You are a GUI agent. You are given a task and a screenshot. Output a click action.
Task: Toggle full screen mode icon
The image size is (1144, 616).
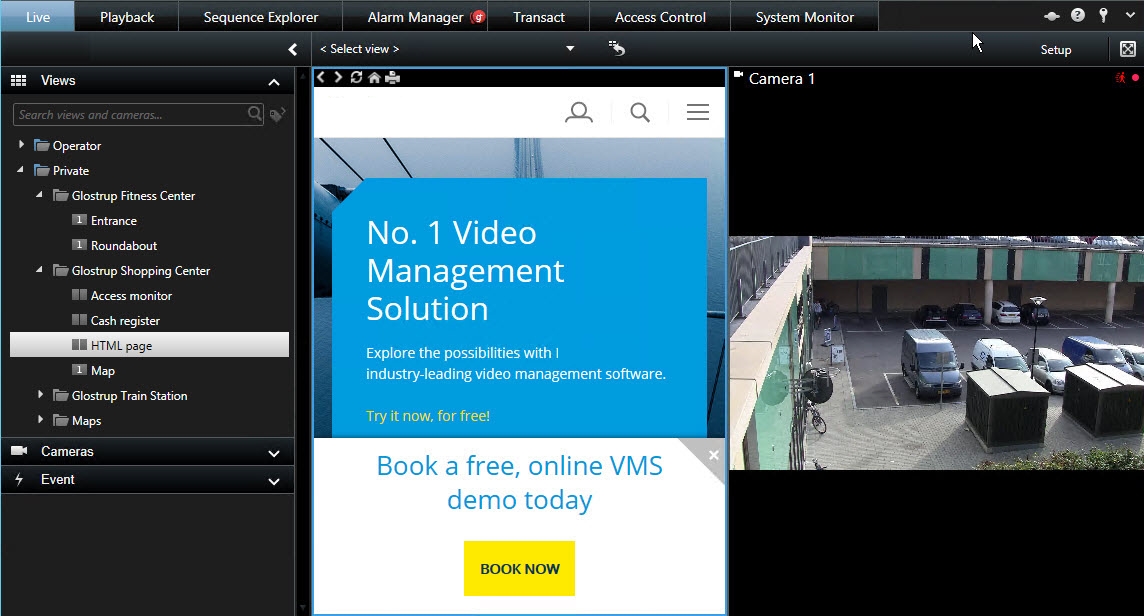[x=1127, y=49]
